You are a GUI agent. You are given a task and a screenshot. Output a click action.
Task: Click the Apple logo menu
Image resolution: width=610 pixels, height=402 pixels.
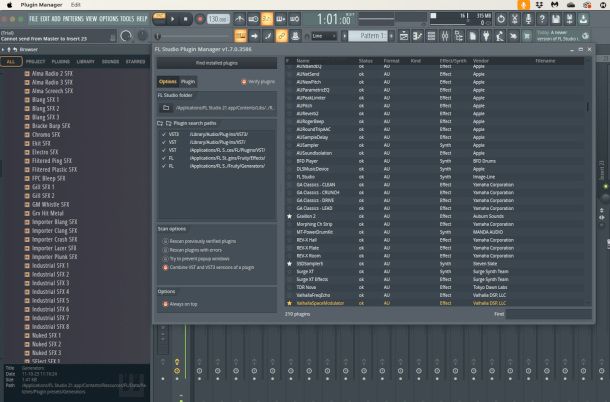pos(10,5)
